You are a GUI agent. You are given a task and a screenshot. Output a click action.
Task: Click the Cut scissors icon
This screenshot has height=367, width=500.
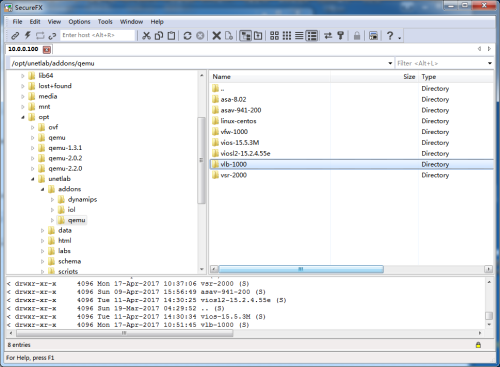click(x=146, y=35)
